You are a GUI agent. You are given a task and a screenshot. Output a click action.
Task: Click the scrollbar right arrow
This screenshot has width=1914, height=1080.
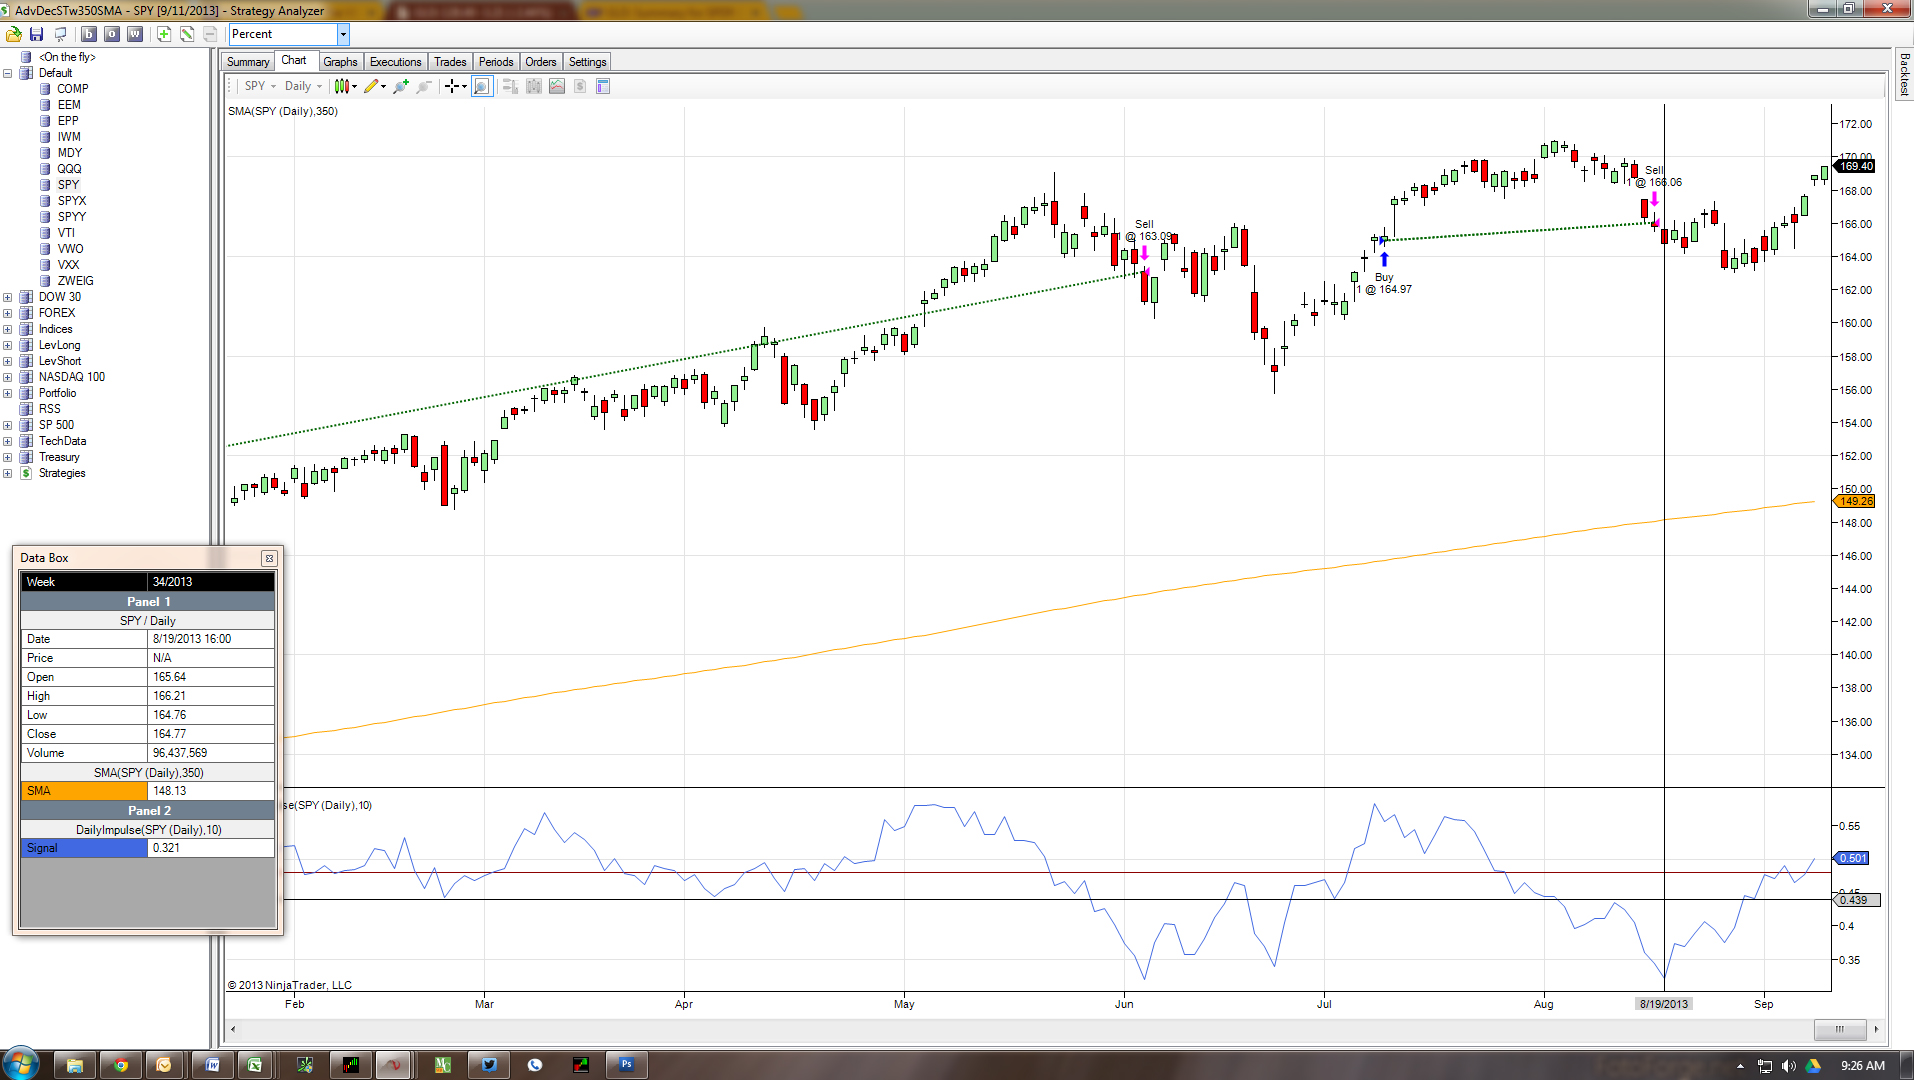coord(1876,1029)
